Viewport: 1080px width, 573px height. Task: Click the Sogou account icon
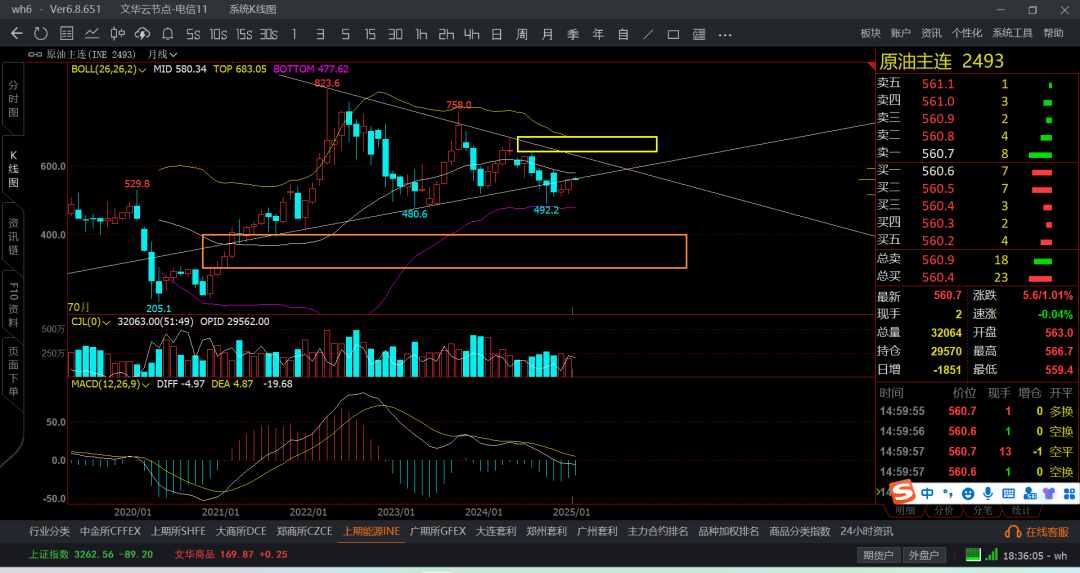pos(1030,493)
